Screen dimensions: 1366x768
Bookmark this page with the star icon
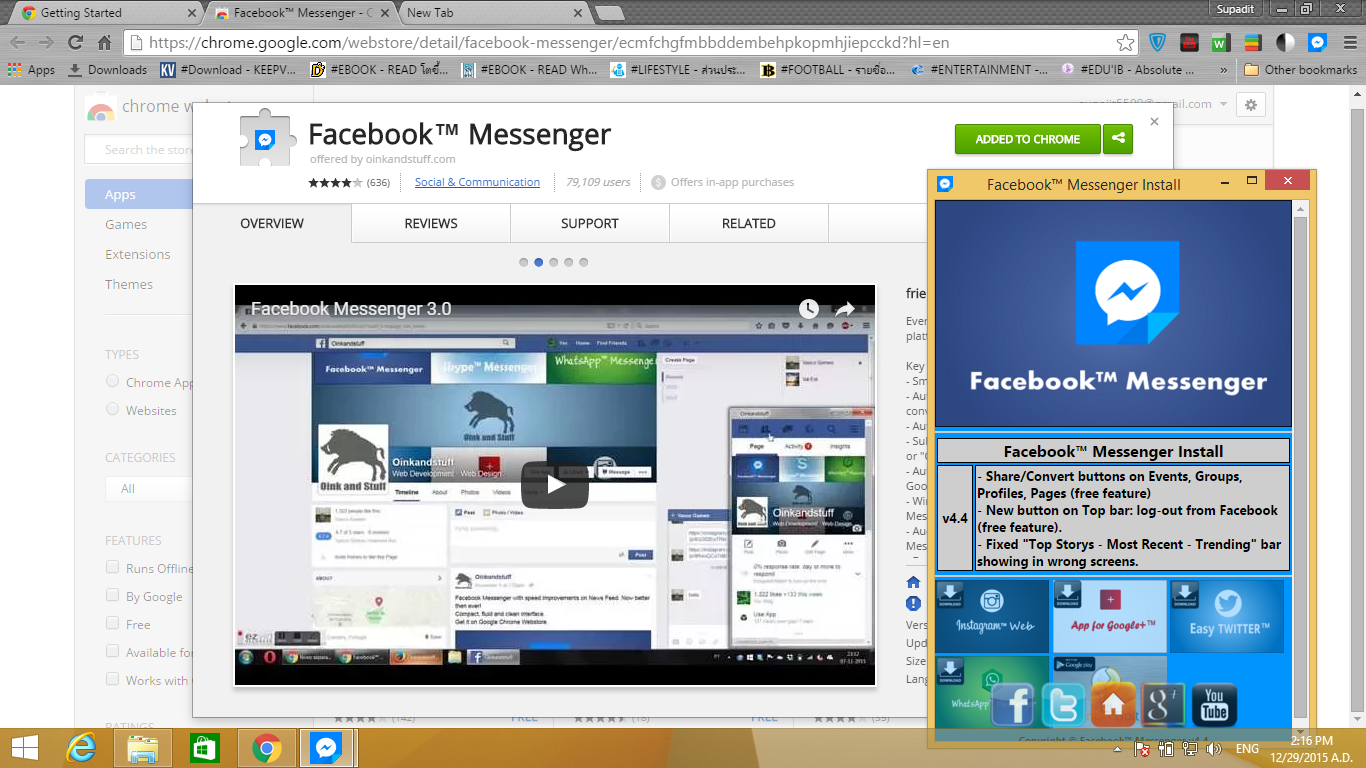pyautogui.click(x=1125, y=43)
